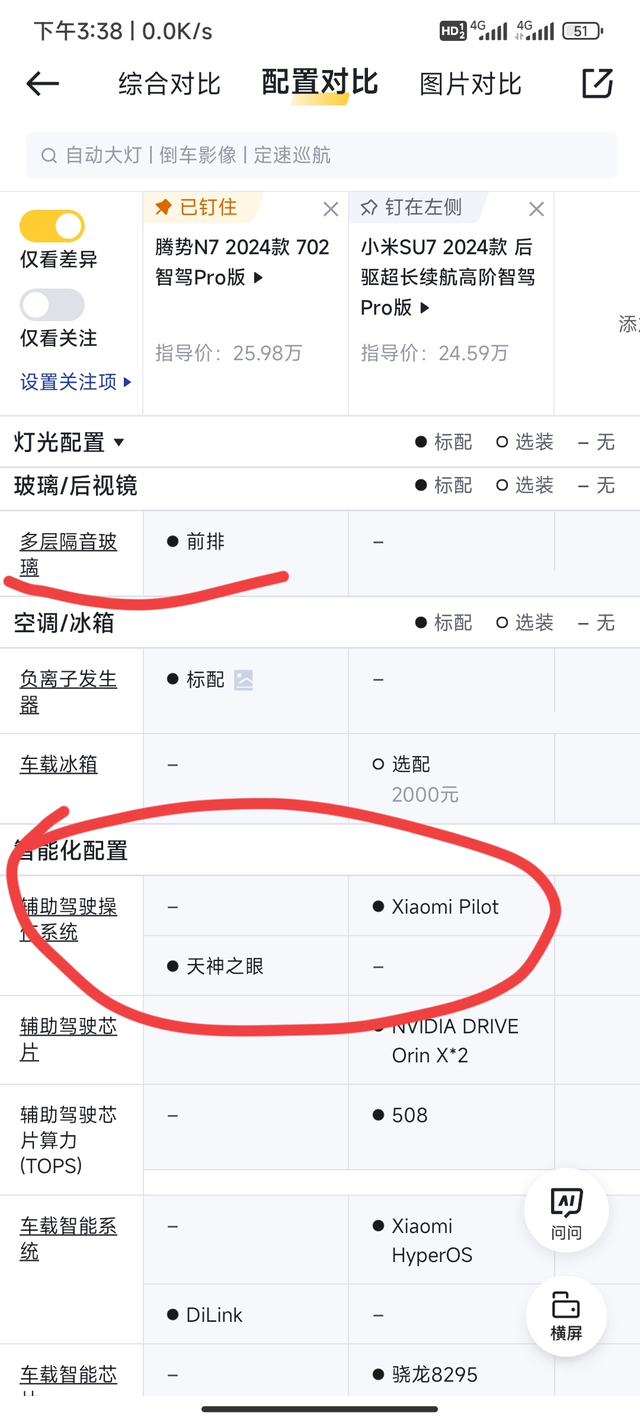Open 腾势N7 2024款 model version dropdown

click(258, 278)
